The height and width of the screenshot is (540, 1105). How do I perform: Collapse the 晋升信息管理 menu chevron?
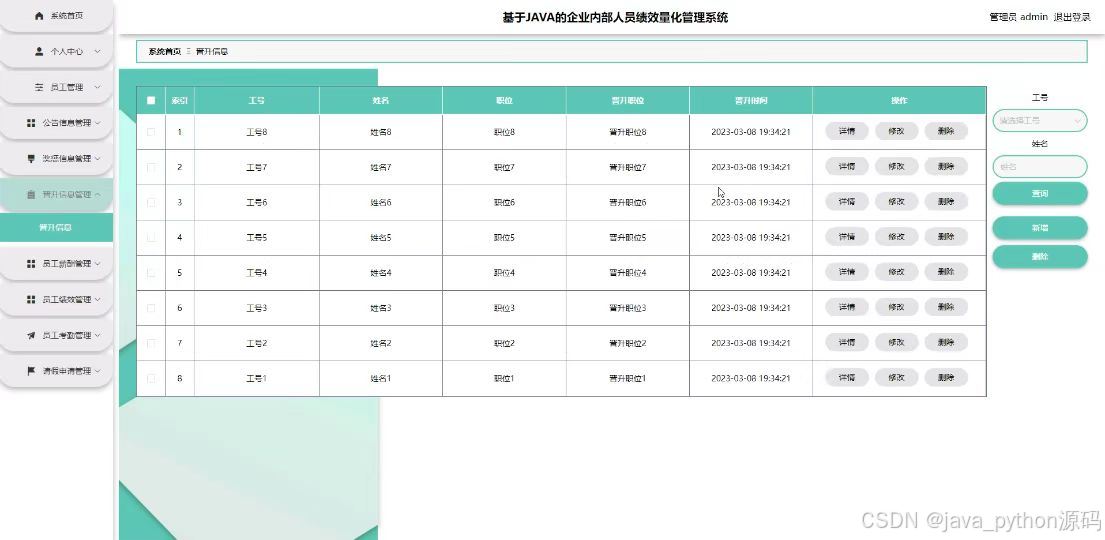click(x=97, y=195)
